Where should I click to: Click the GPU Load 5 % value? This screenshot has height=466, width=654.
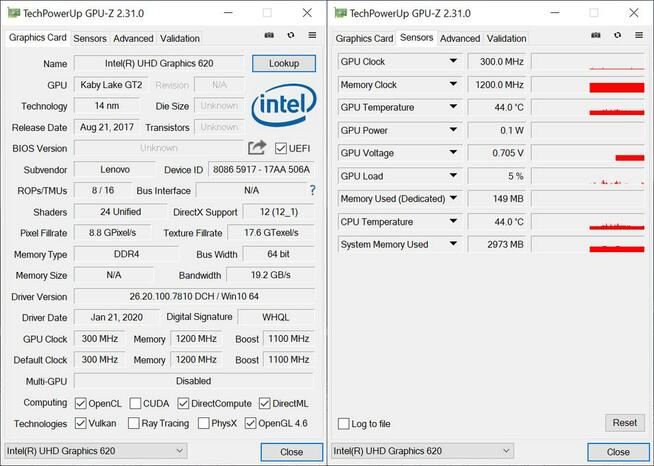pos(497,176)
